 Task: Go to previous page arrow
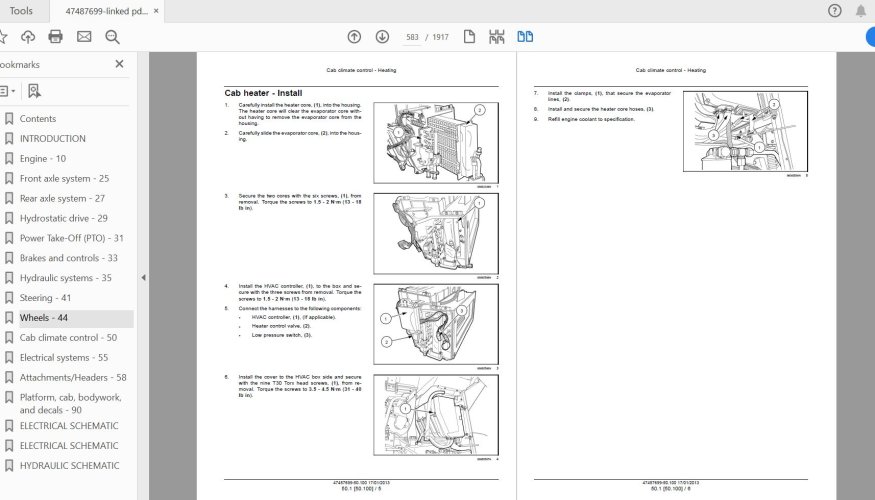(x=354, y=37)
